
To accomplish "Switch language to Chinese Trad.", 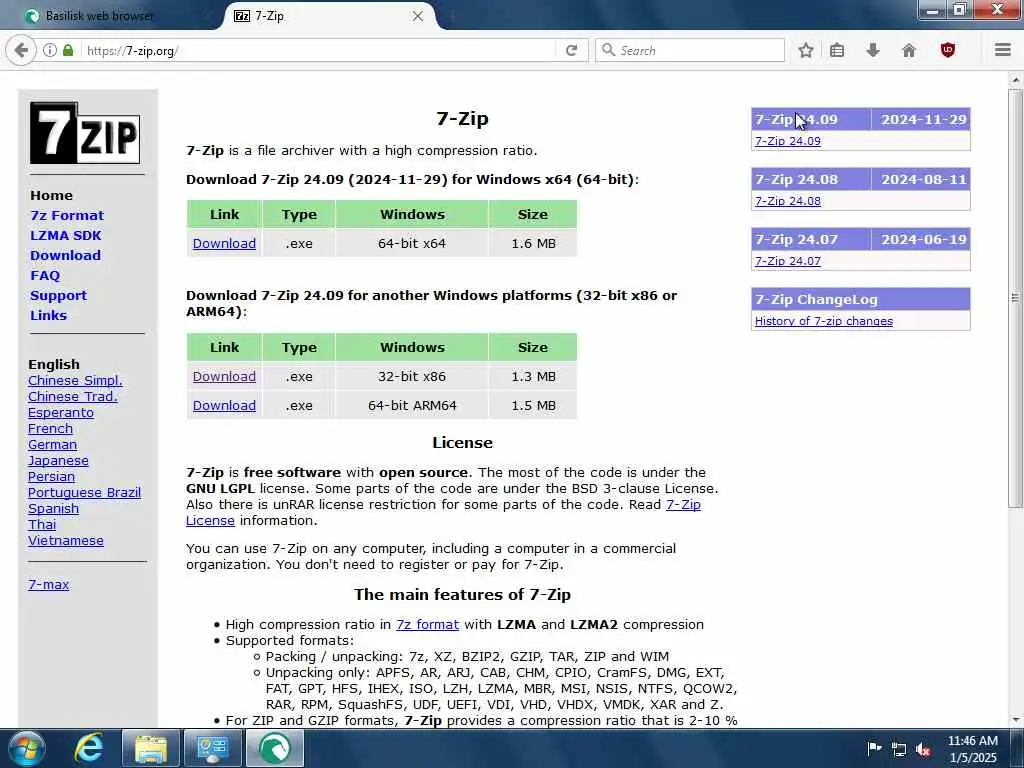I will click(x=72, y=396).
